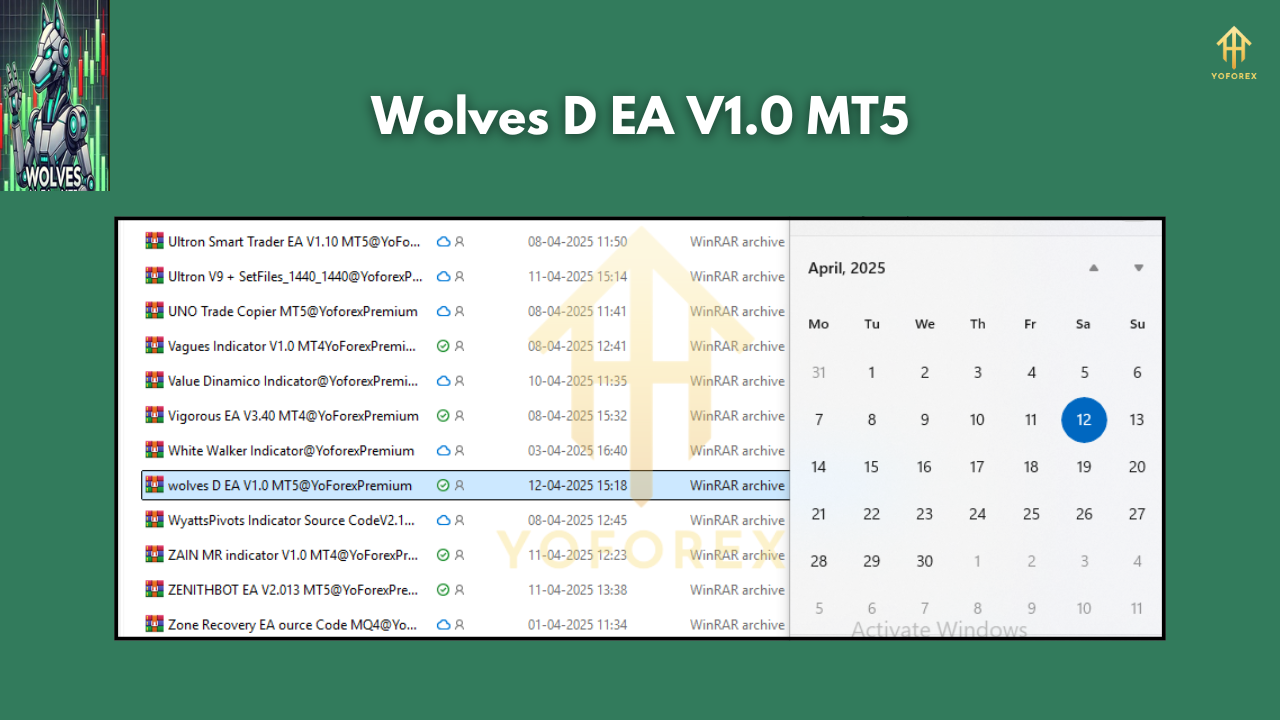Screen dimensions: 1280x720
Task: Click green synced status icon for Vigorous EA
Action: click(x=443, y=416)
